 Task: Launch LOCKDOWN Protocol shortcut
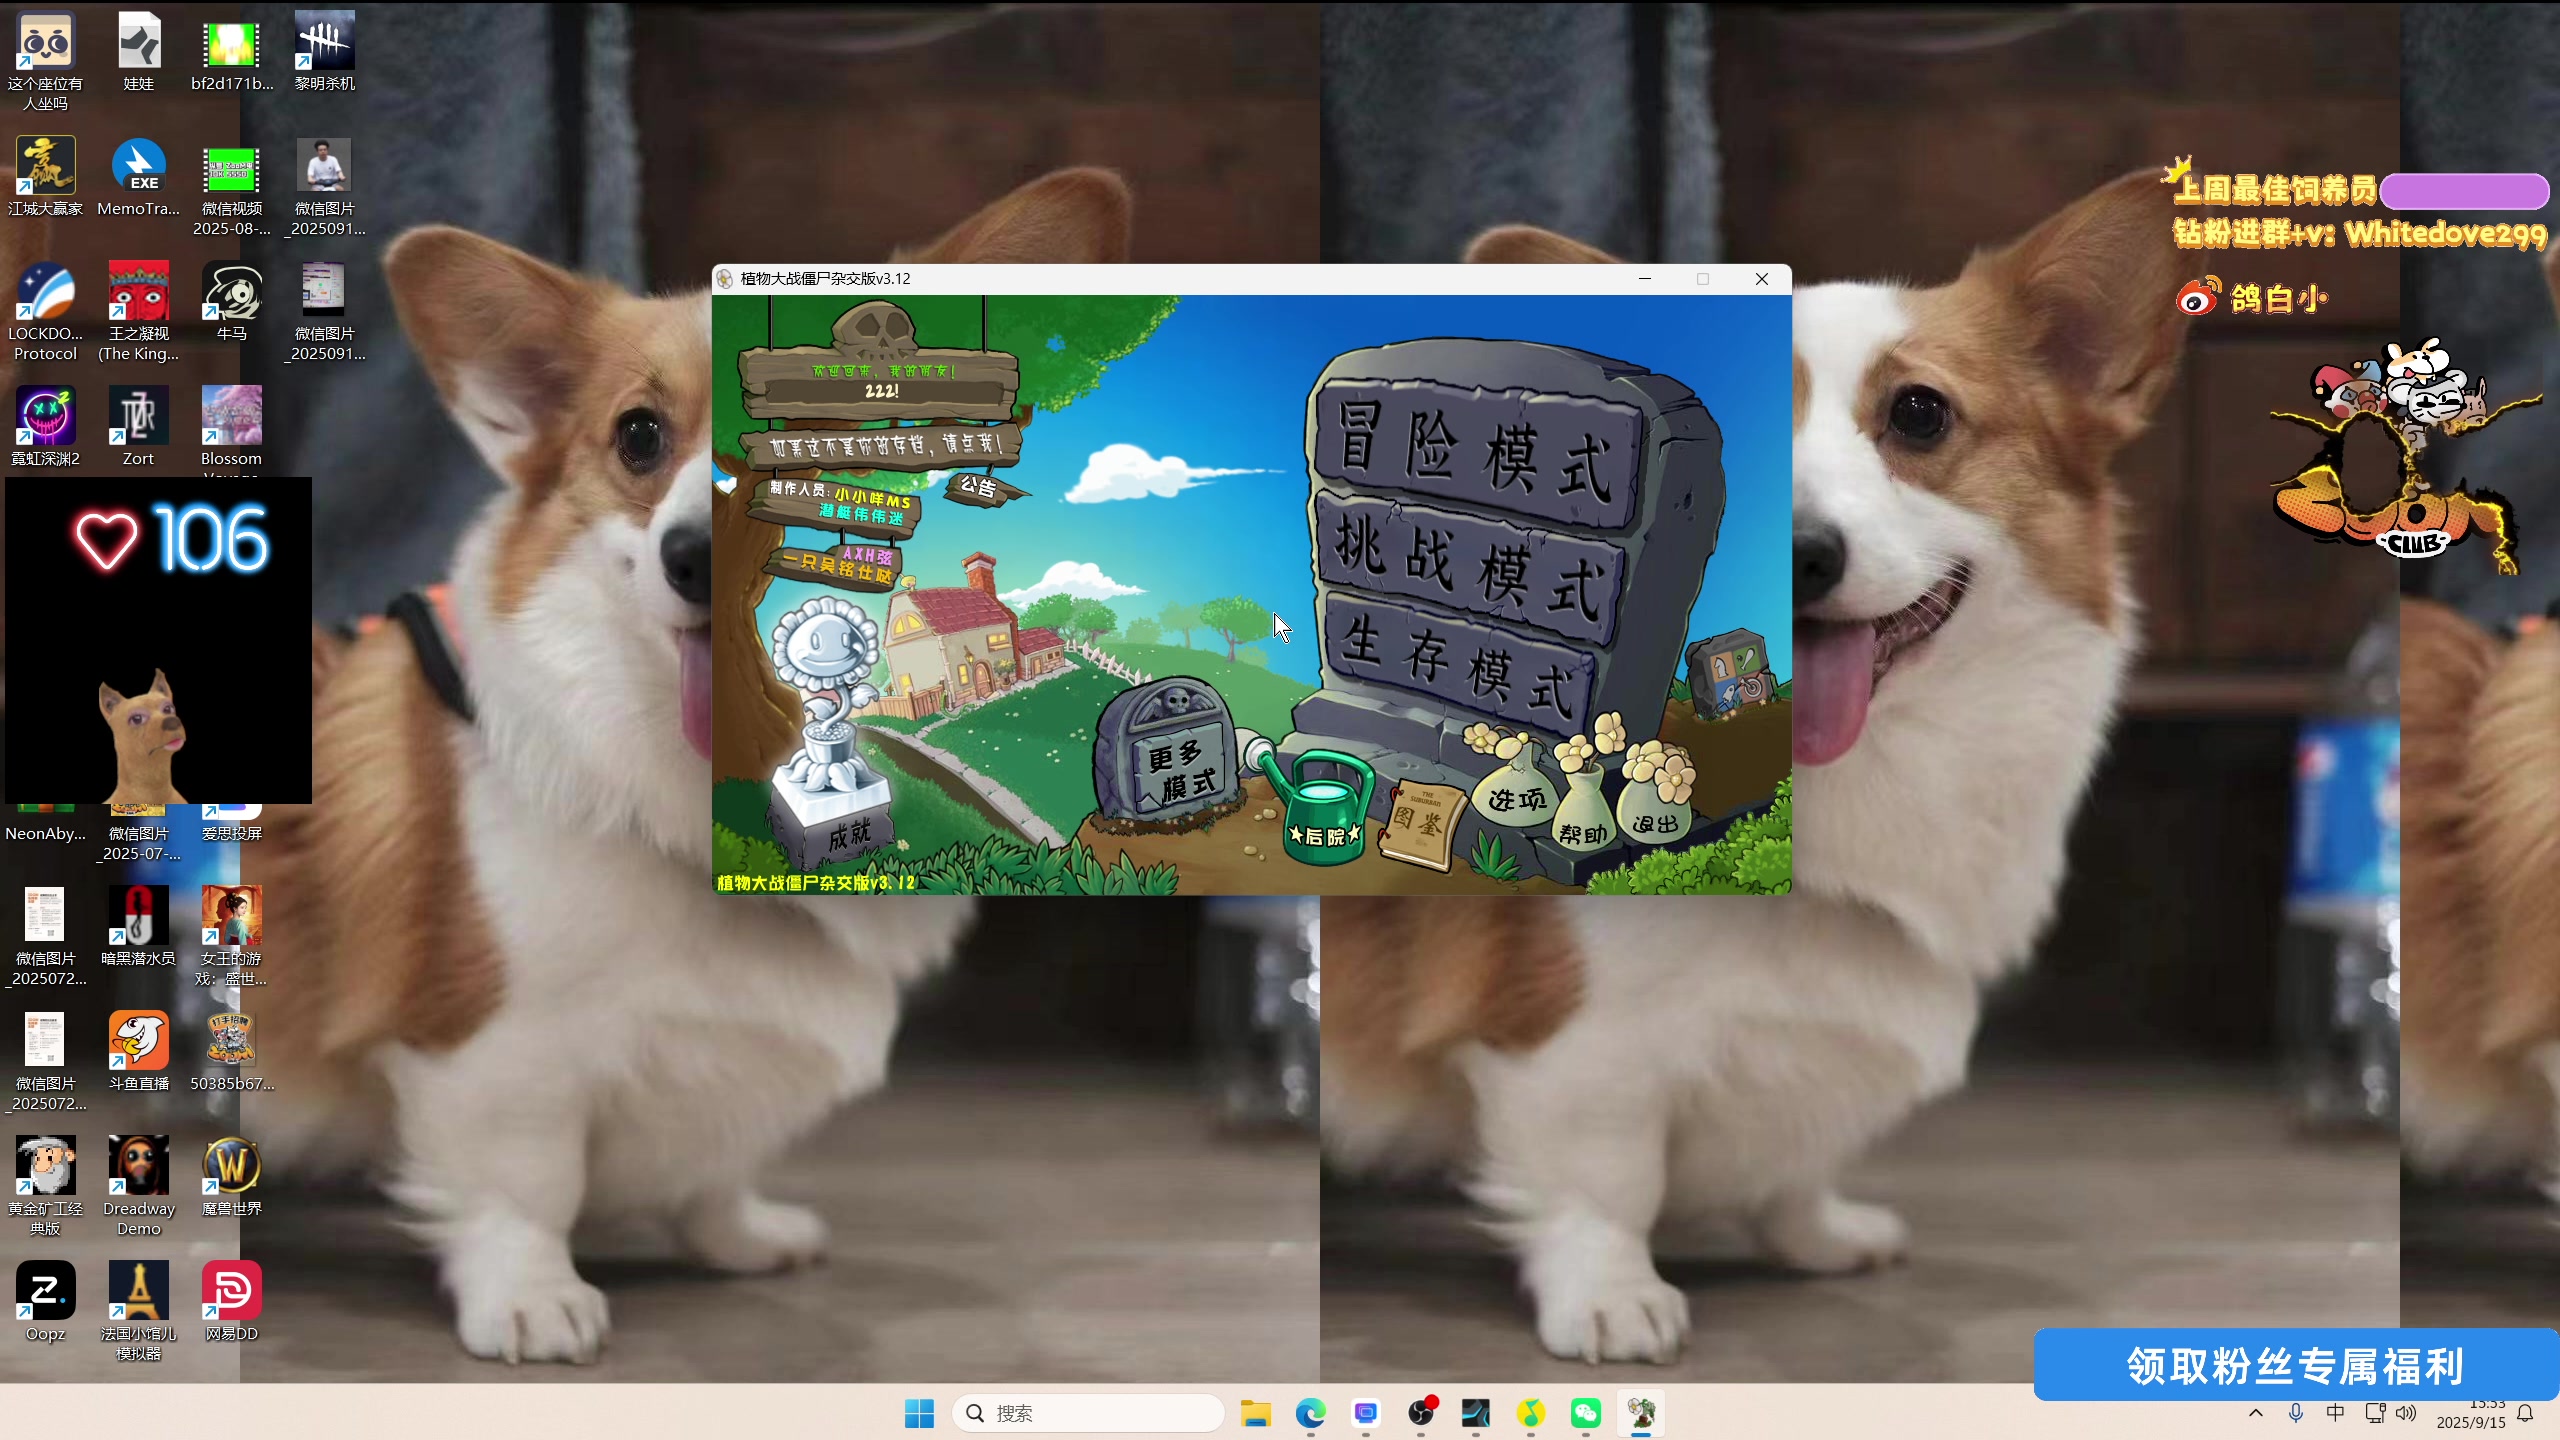tap(45, 312)
